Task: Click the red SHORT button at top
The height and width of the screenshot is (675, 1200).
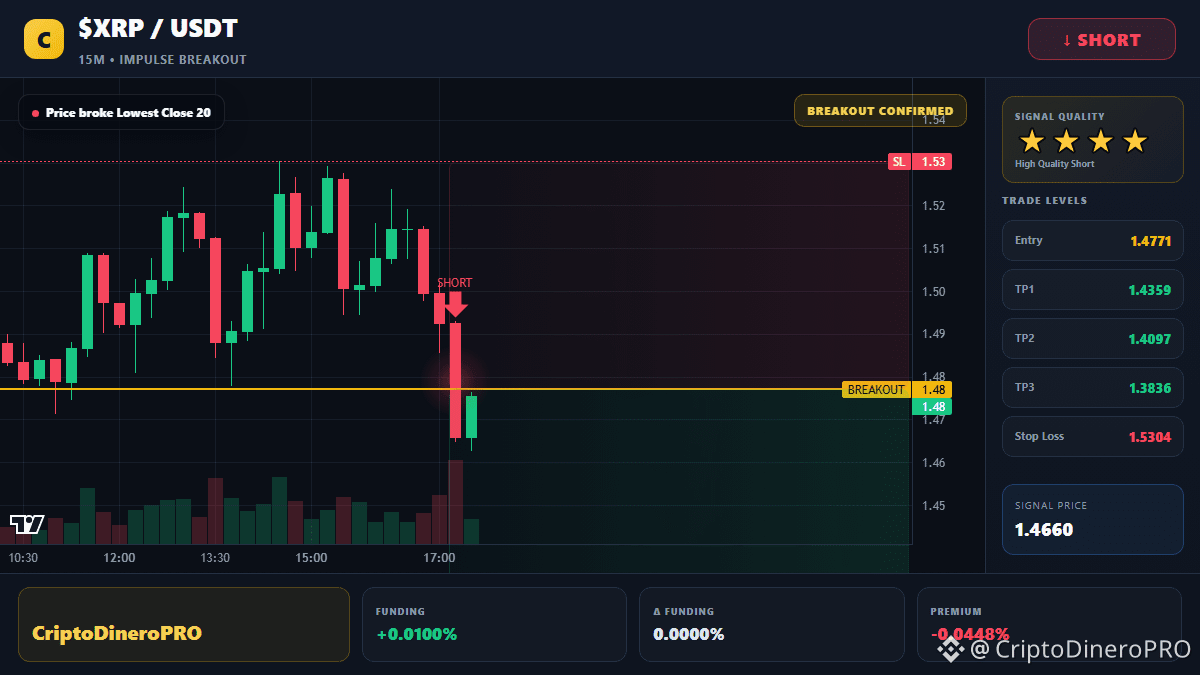Action: [x=1102, y=39]
